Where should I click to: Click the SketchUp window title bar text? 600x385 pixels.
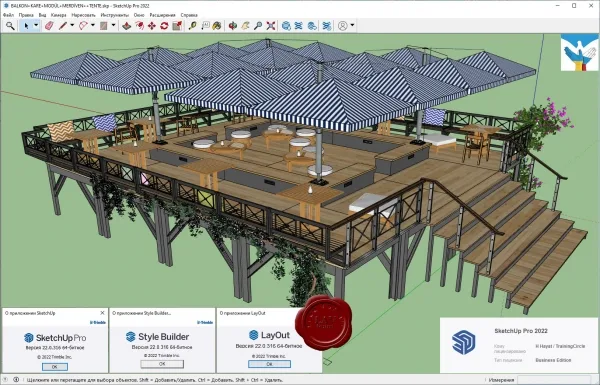click(80, 6)
